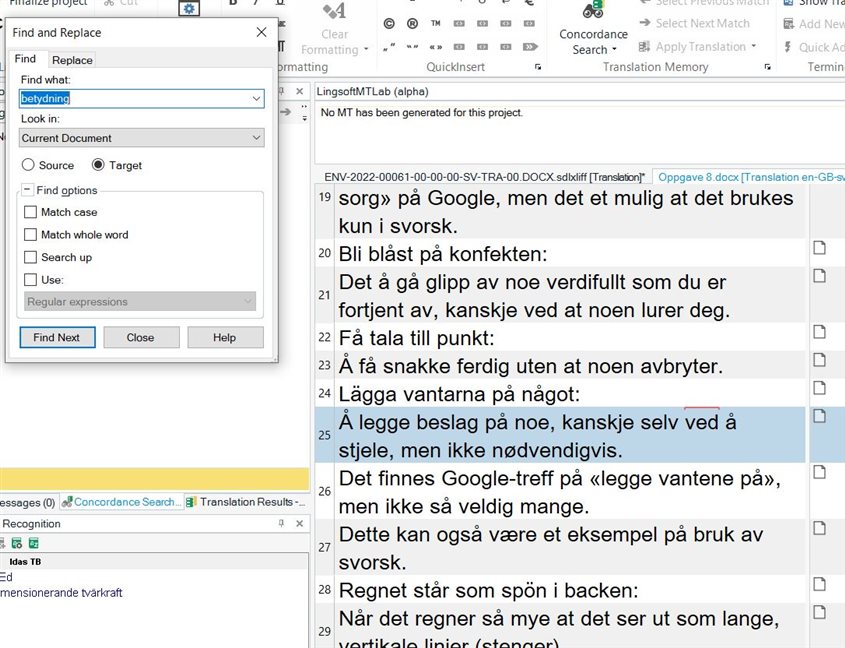Viewport: 845px width, 648px height.
Task: Enable the Search up checkbox
Action: click(x=31, y=257)
